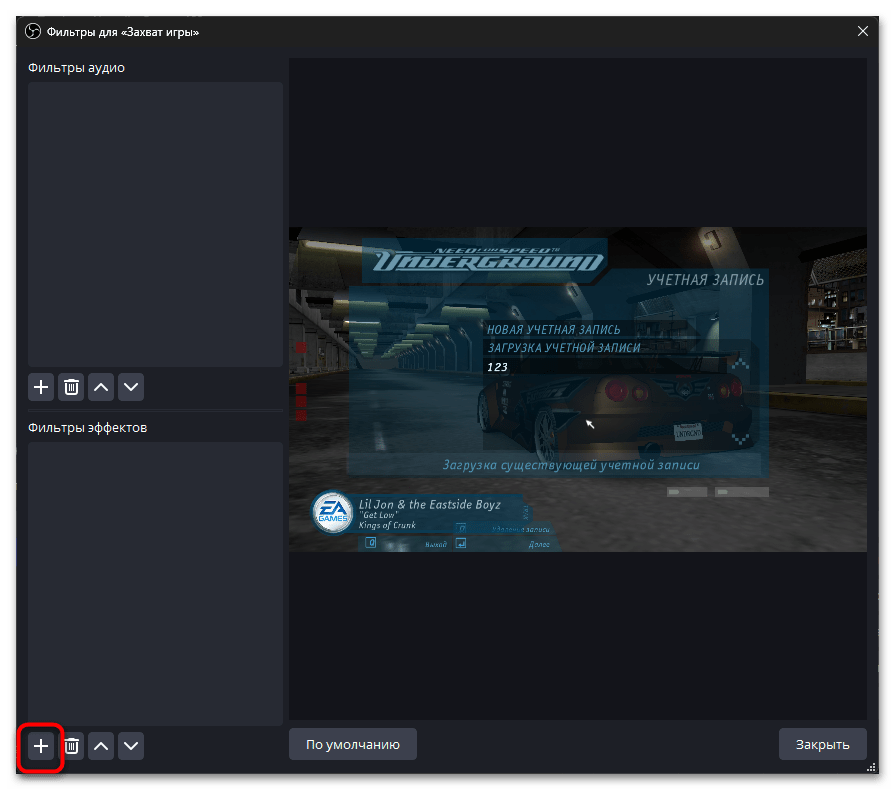
Task: Click «ЗАГРУЗКА УЧЕТНОЙ ЗАПИСИ» in preview
Action: coord(564,348)
